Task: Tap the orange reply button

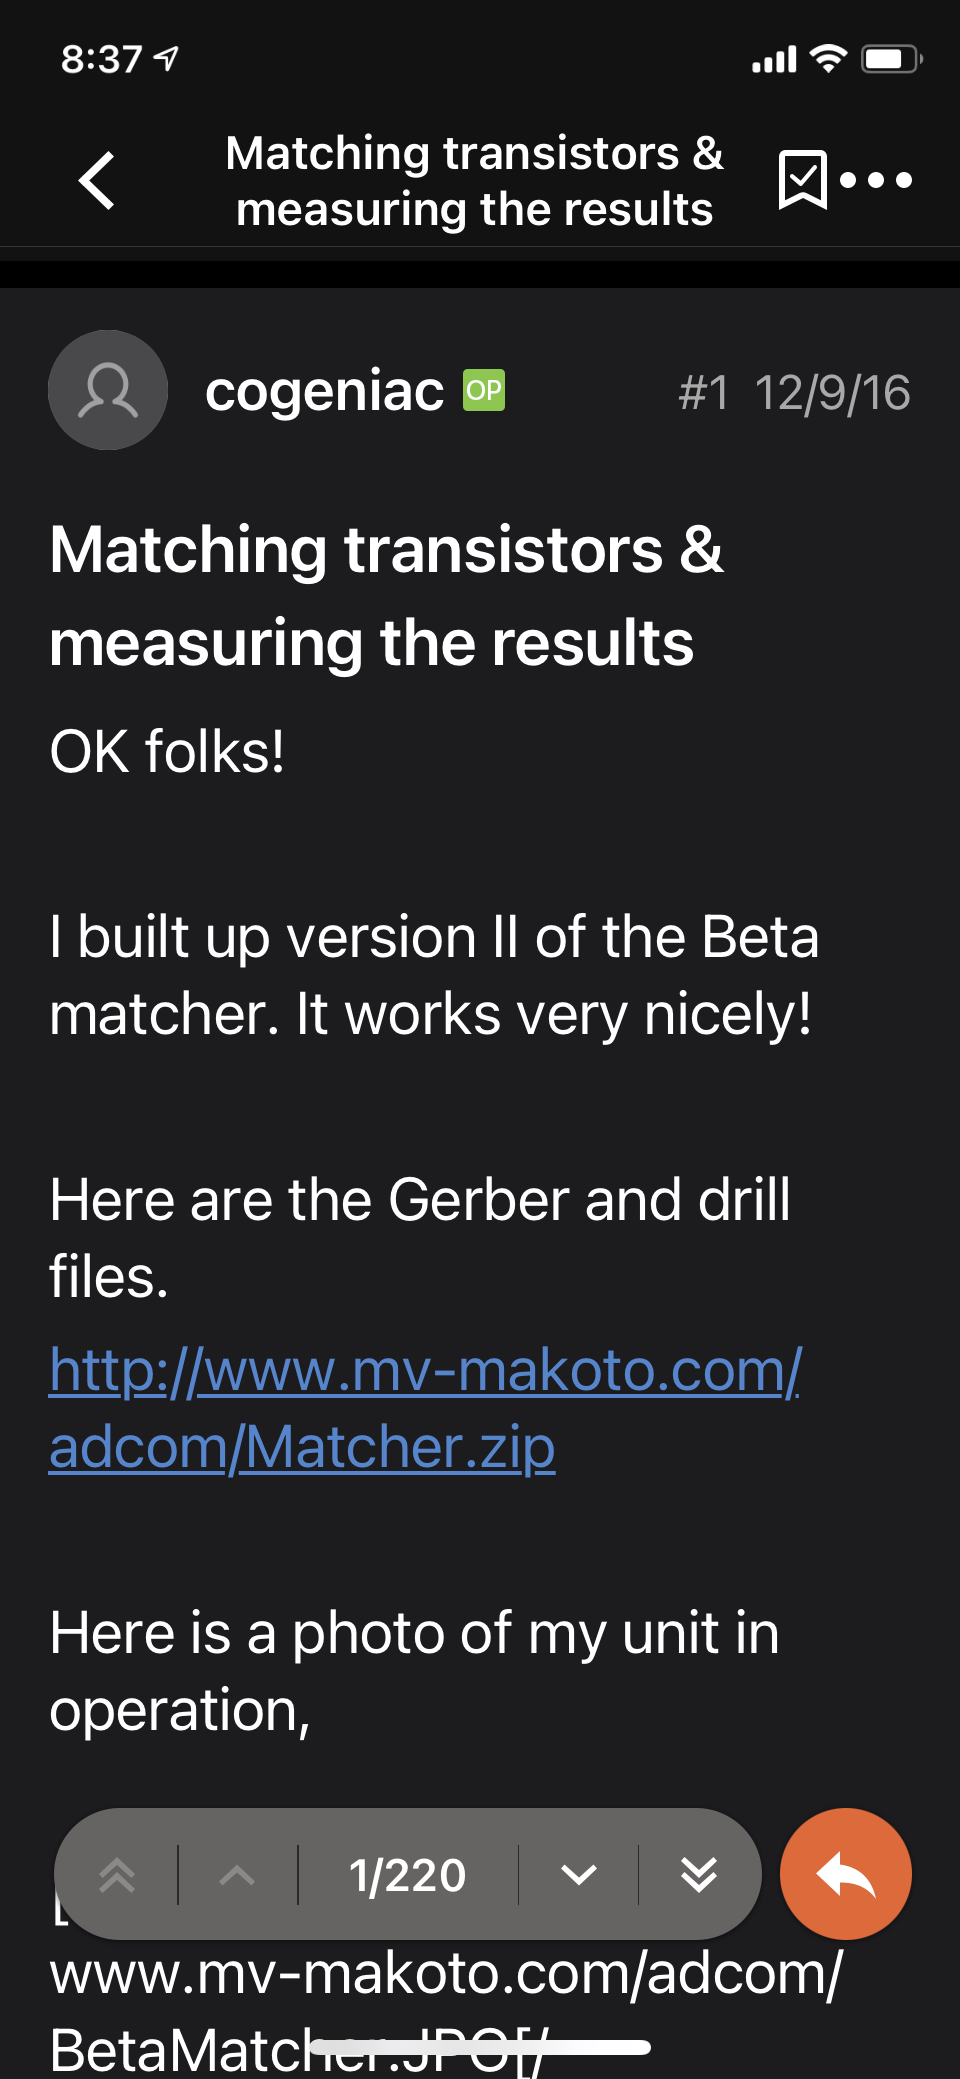Action: coord(846,1874)
